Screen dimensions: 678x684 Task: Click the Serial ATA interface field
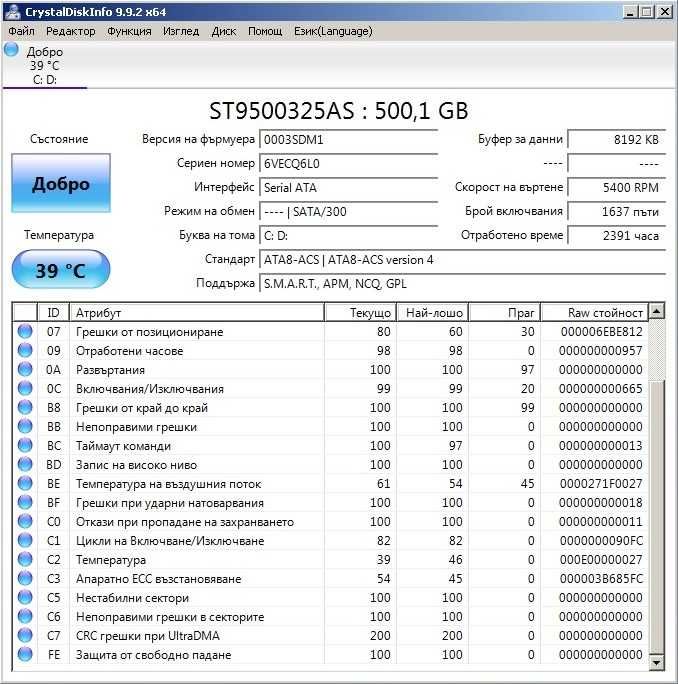[349, 188]
